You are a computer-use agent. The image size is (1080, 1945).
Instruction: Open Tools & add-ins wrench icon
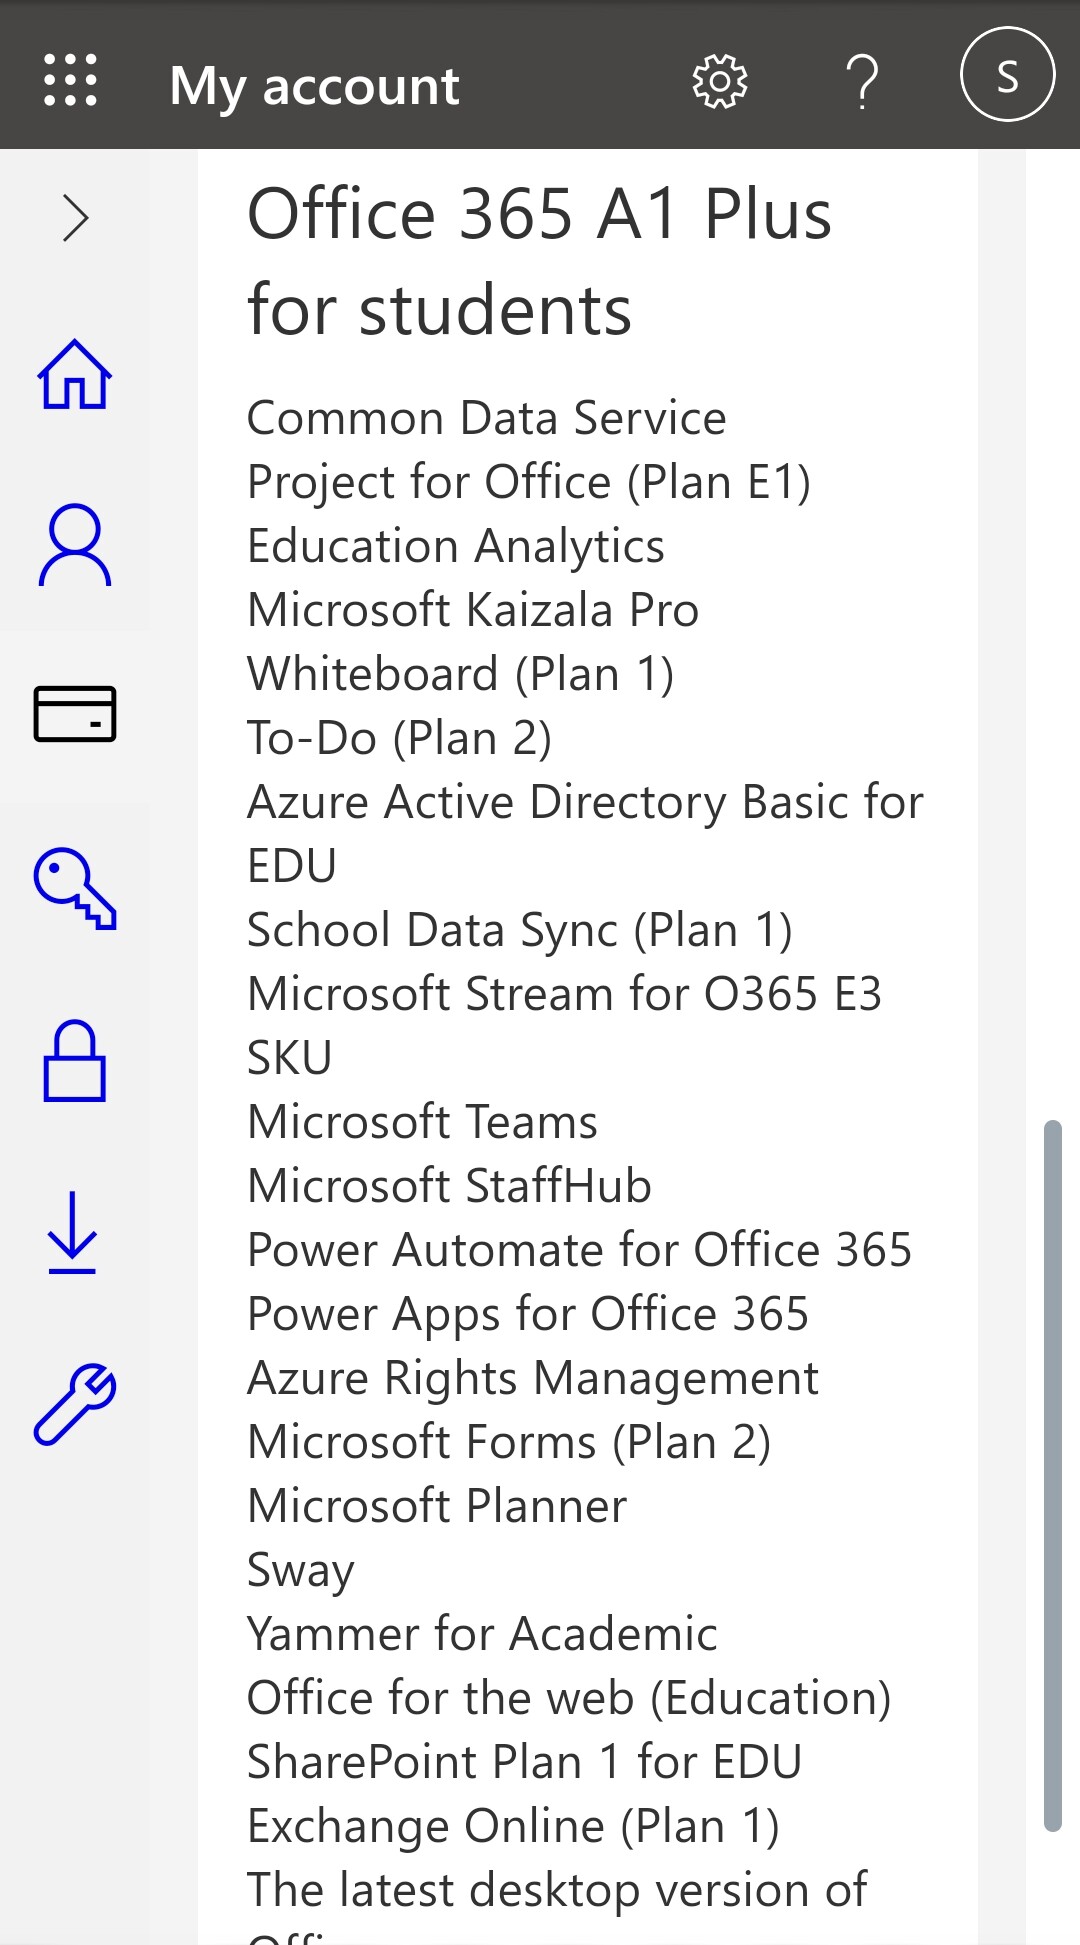(x=75, y=1403)
